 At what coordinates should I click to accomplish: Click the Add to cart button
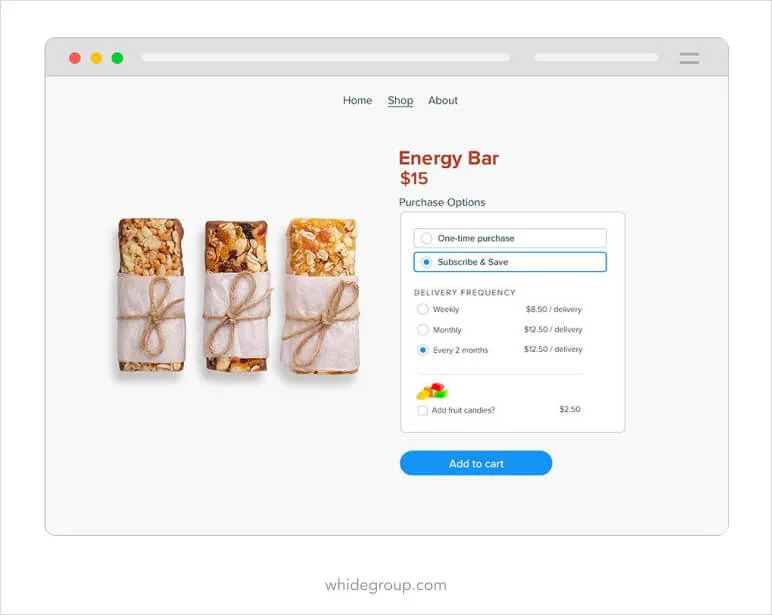[x=476, y=463]
